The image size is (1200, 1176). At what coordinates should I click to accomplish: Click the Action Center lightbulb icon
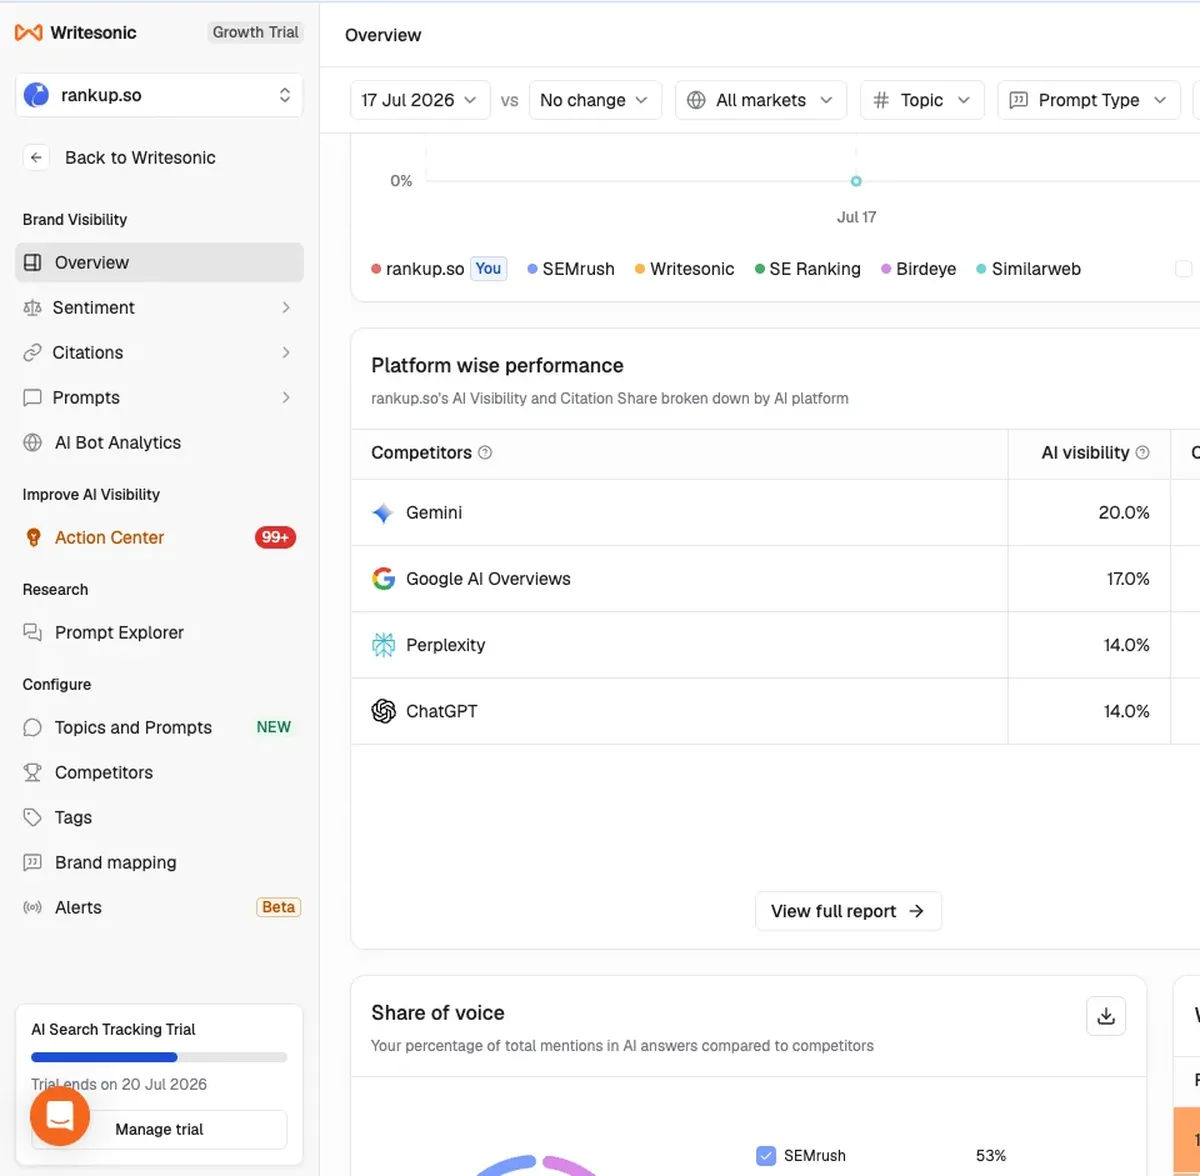click(x=33, y=538)
